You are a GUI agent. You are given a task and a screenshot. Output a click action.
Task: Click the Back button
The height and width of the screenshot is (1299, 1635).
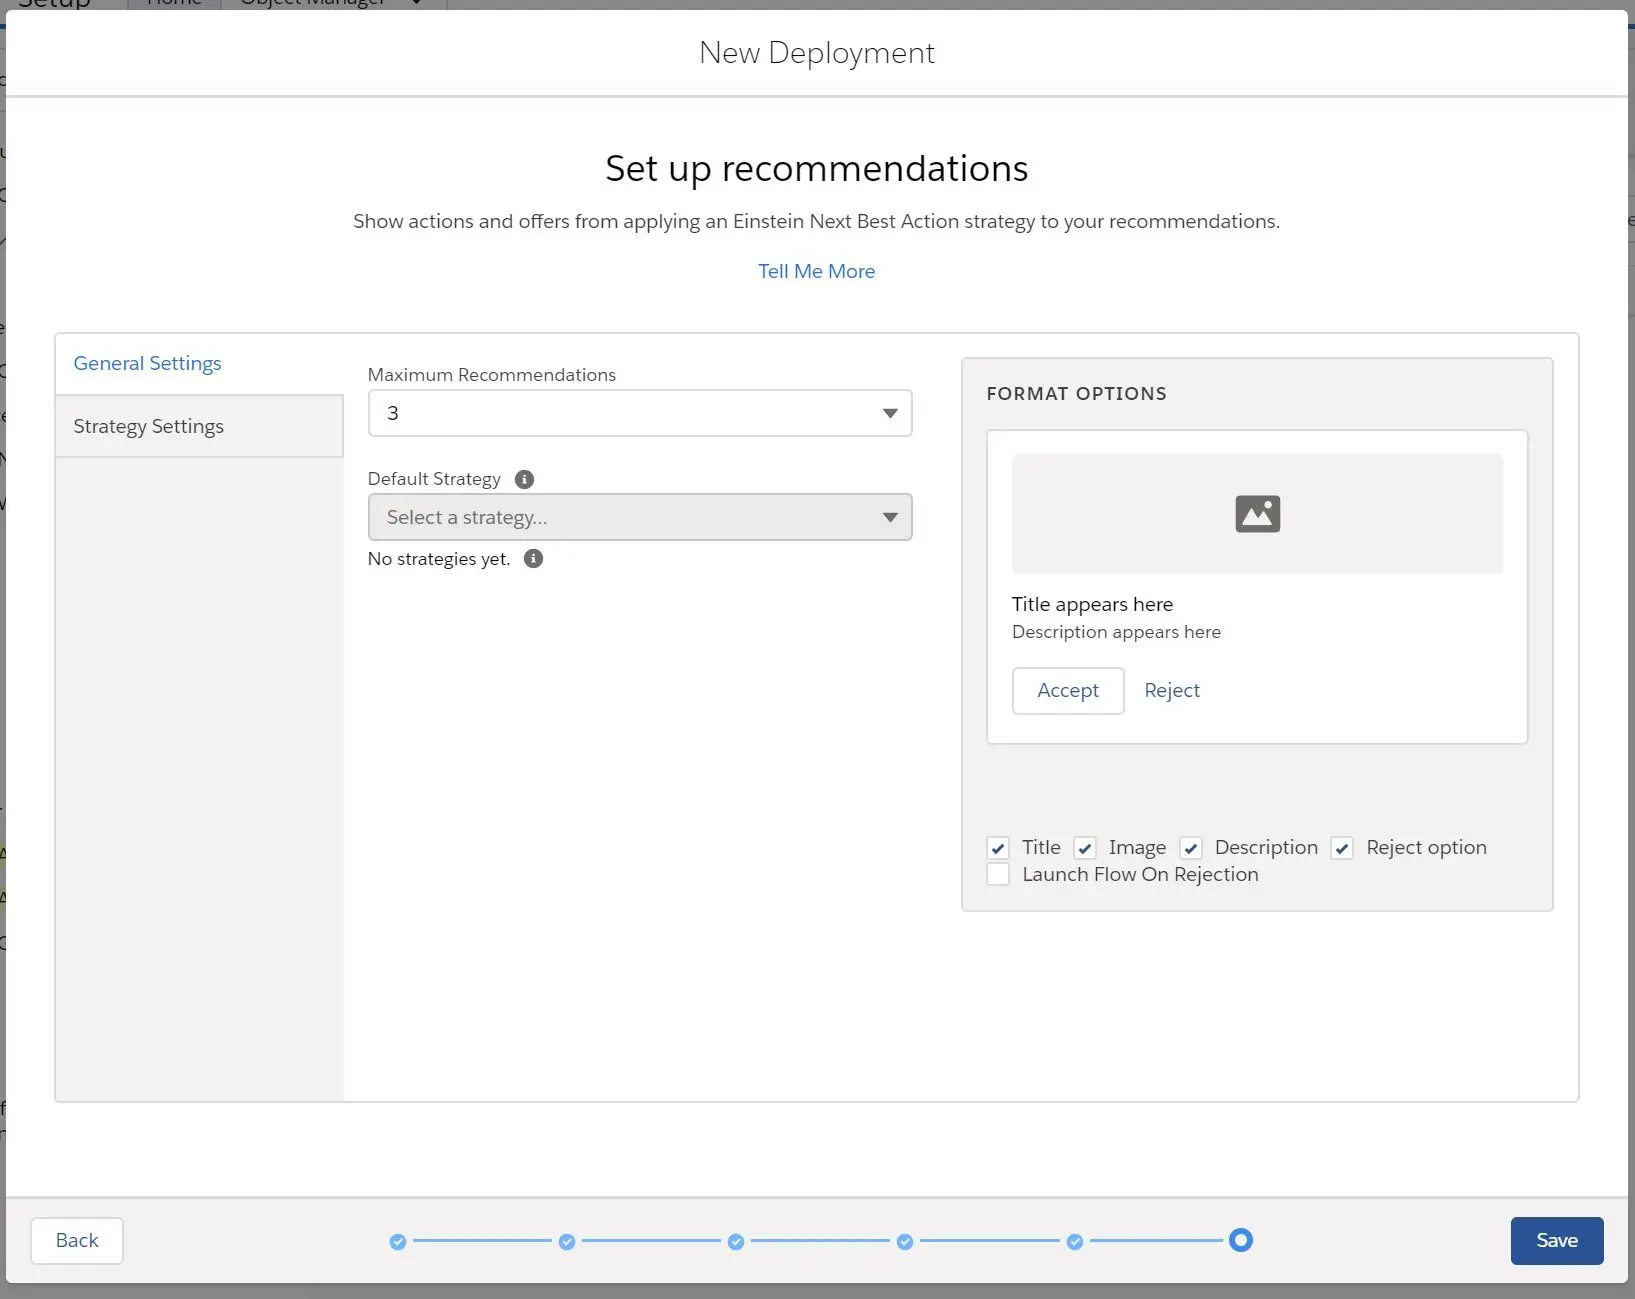[x=77, y=1240]
